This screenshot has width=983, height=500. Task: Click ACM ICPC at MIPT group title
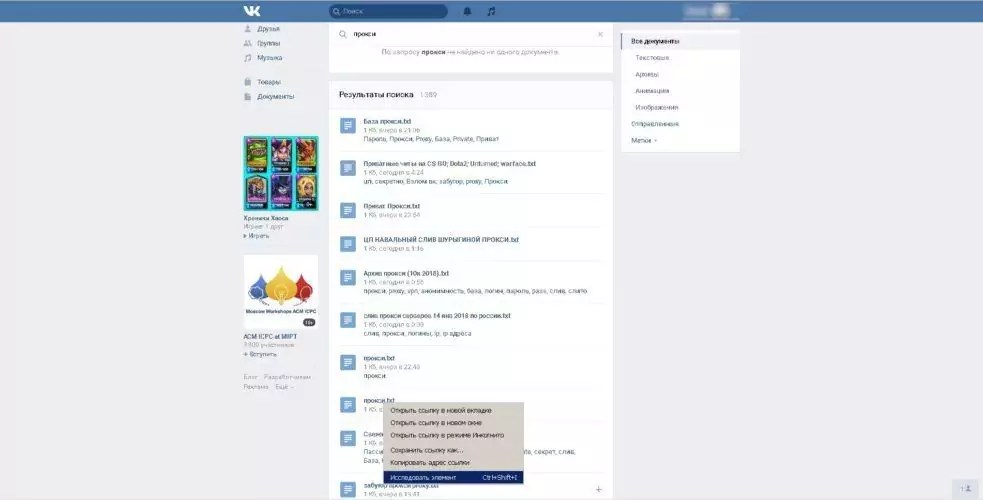[x=270, y=337]
